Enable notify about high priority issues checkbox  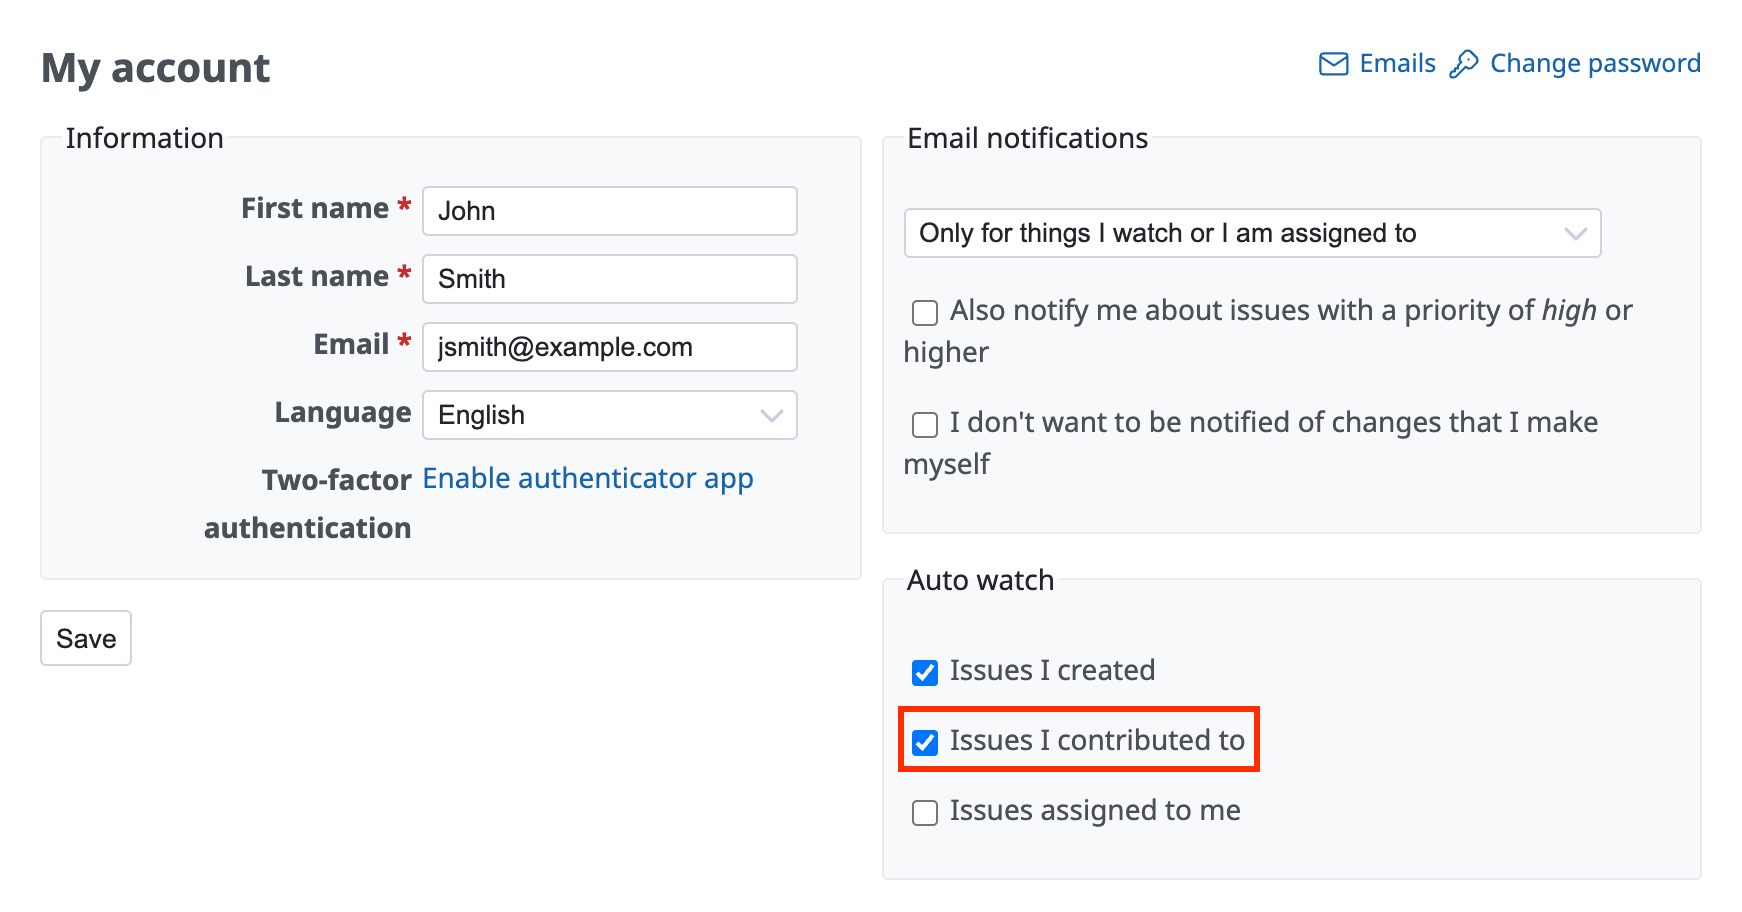[925, 313]
